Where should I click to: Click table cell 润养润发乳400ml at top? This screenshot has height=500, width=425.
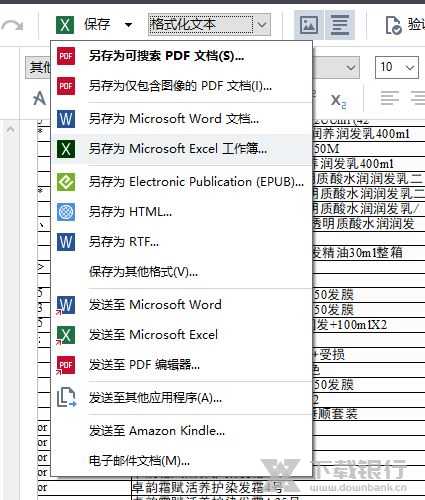pyautogui.click(x=361, y=134)
